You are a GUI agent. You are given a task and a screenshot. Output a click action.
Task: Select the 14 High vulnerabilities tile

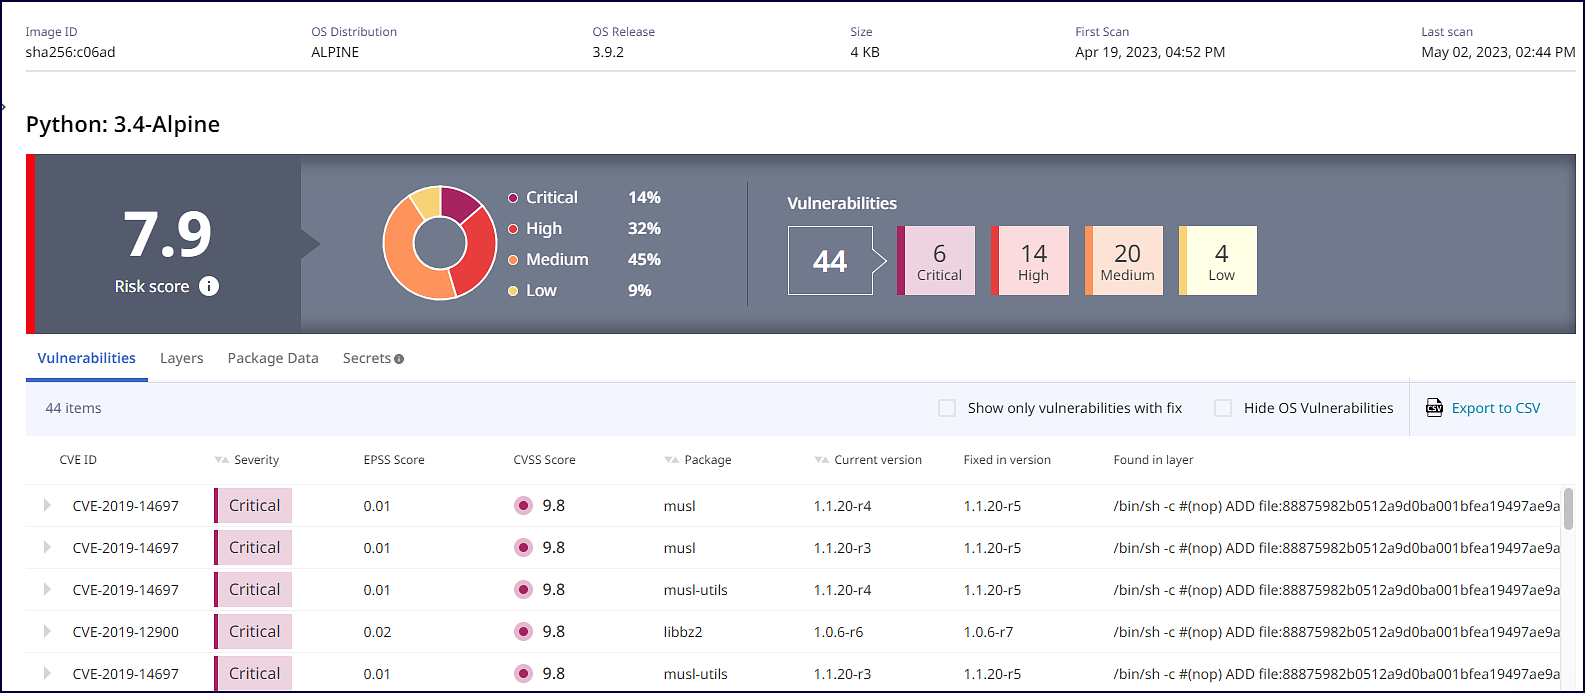pos(1031,261)
